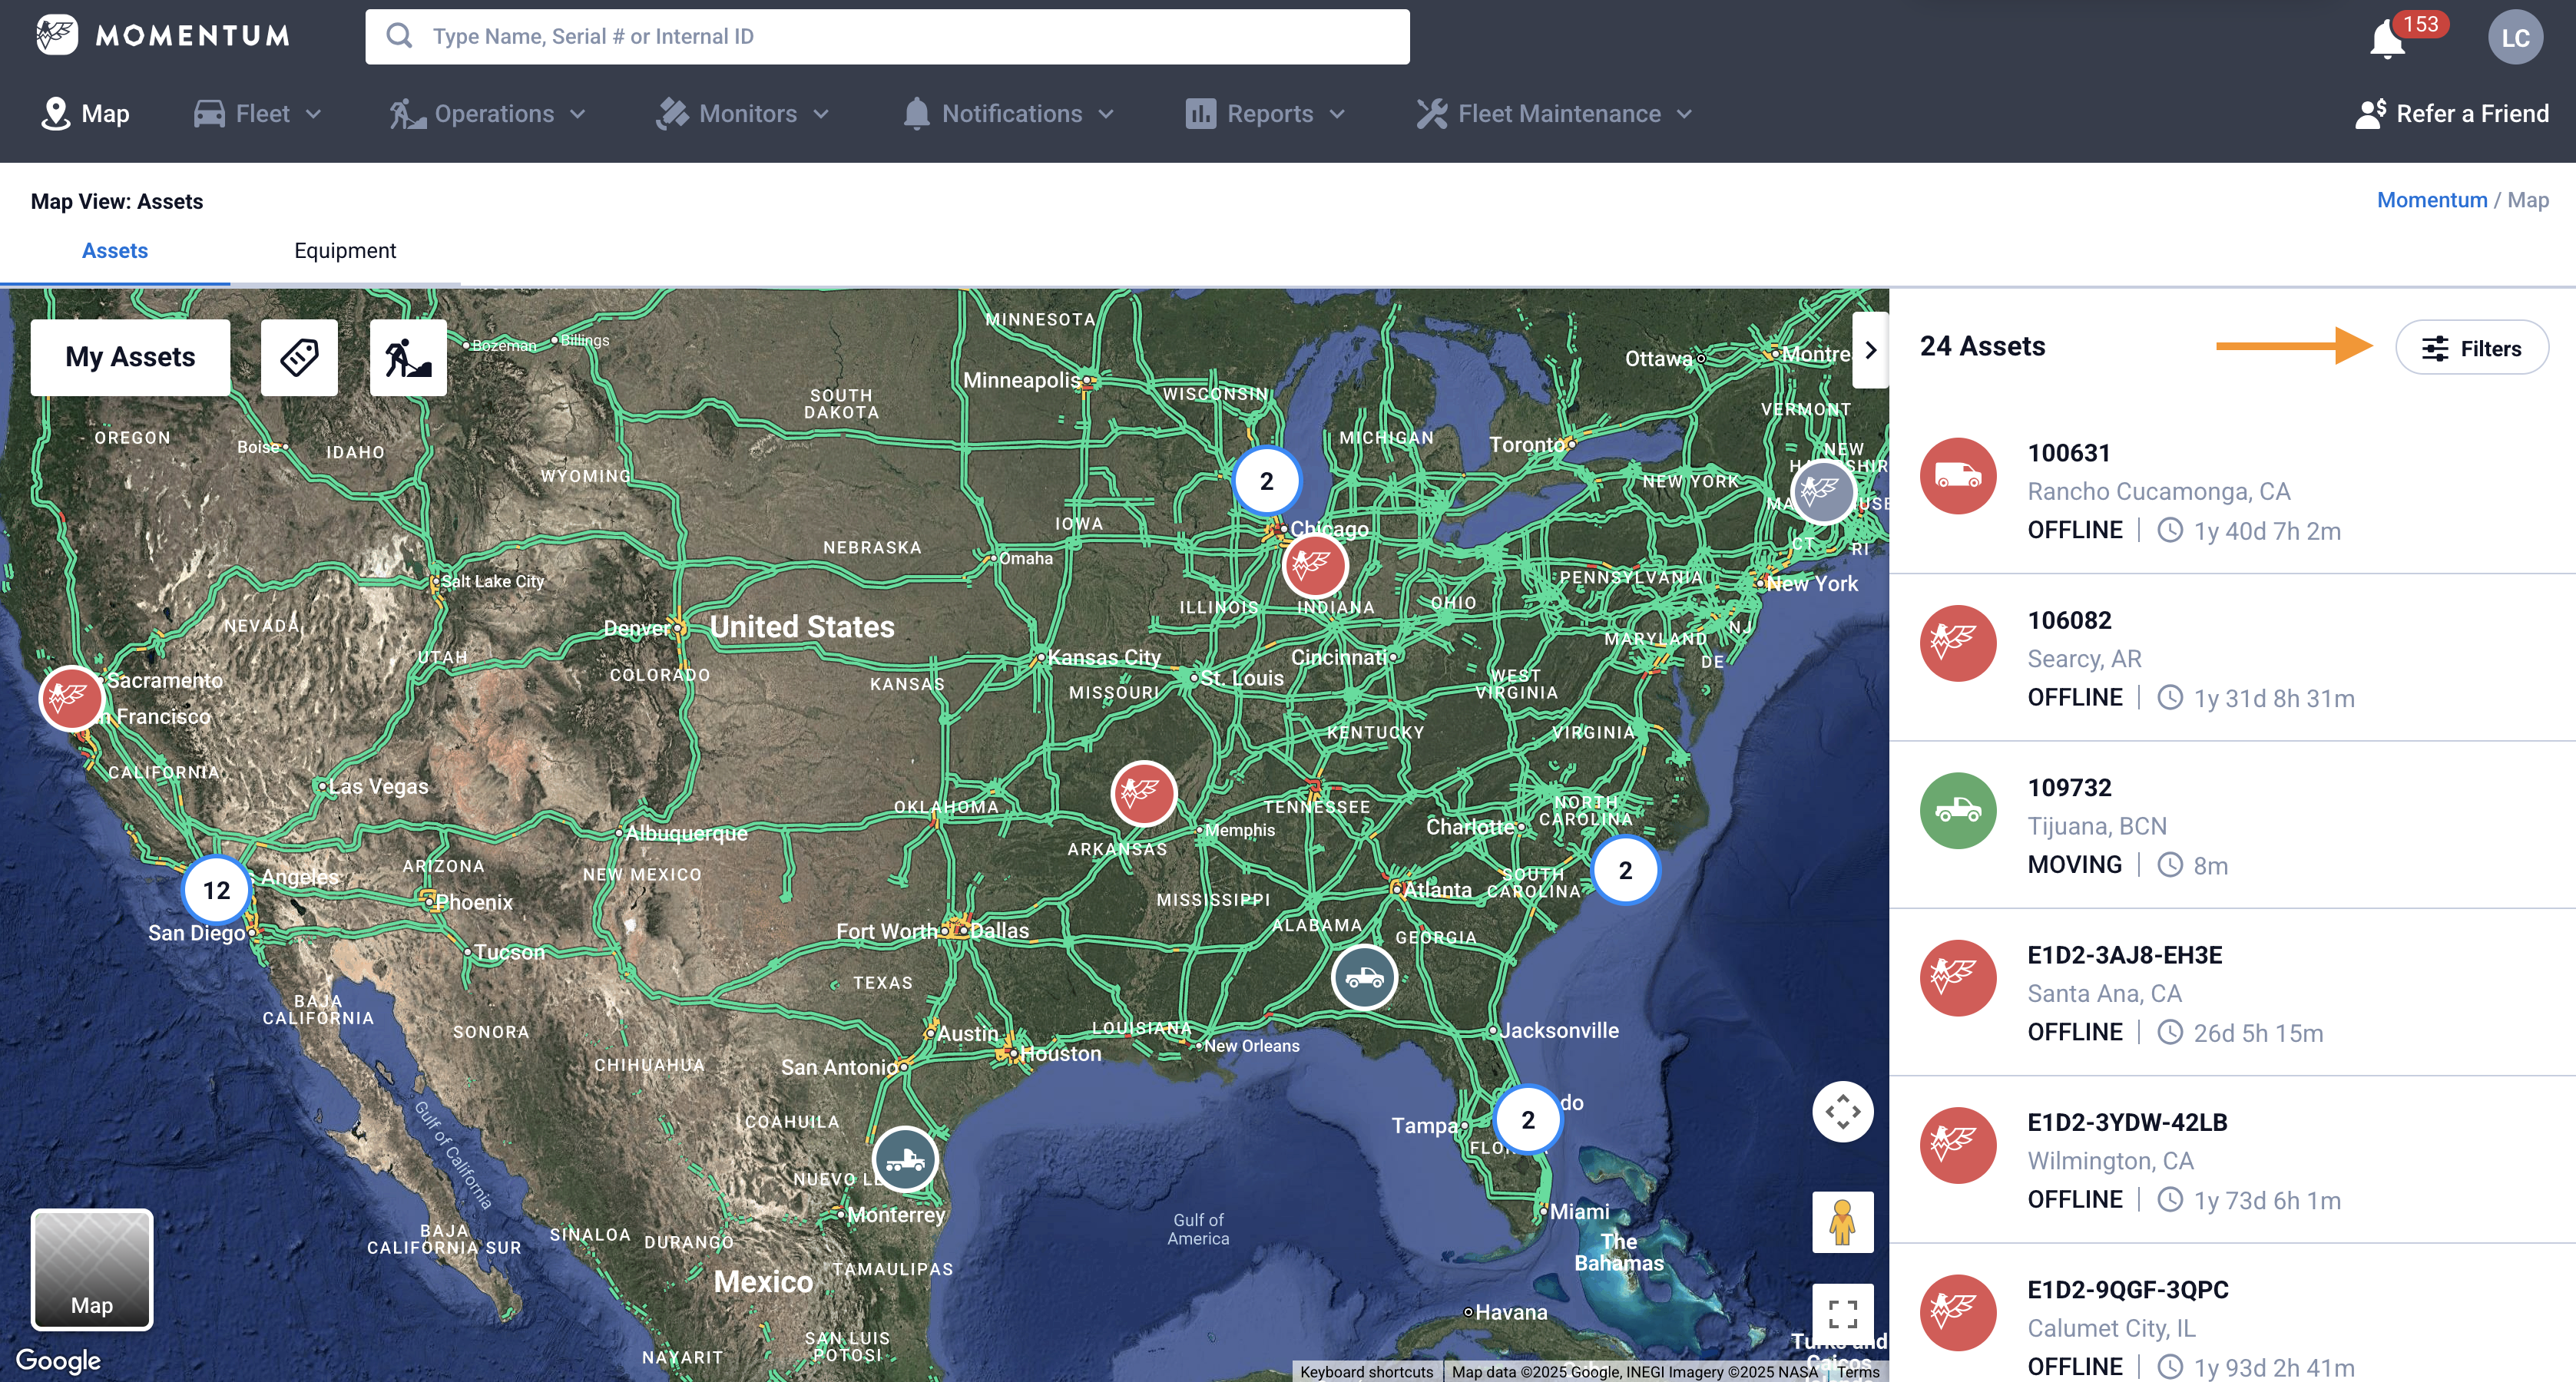Switch to Map layer thumbnail
The height and width of the screenshot is (1382, 2576).
coord(92,1269)
